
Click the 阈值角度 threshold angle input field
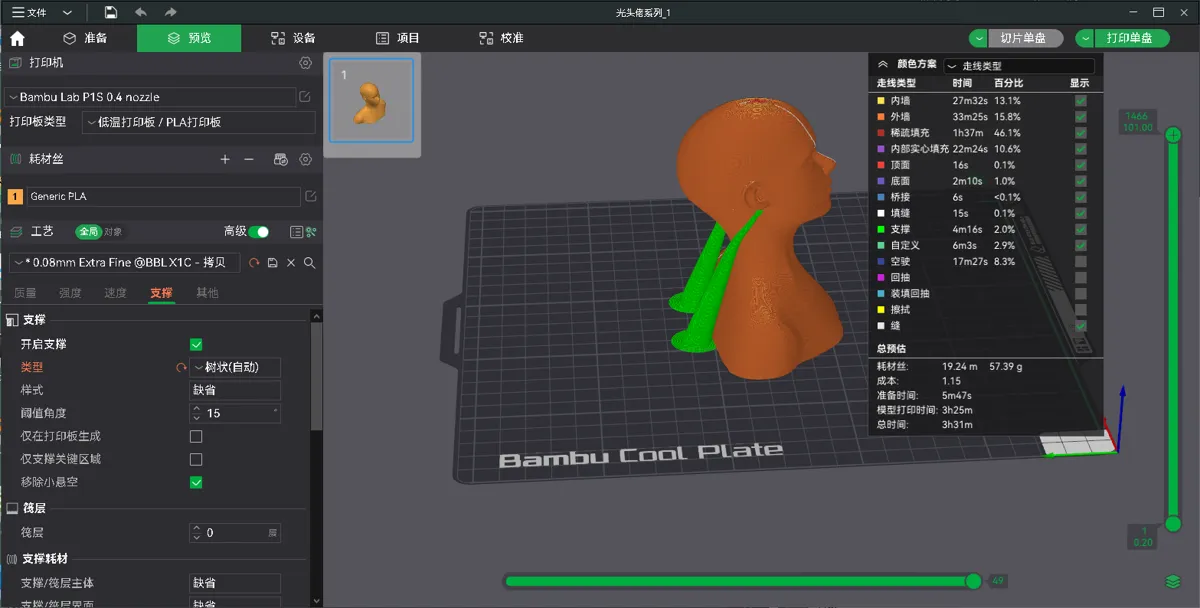coord(235,413)
